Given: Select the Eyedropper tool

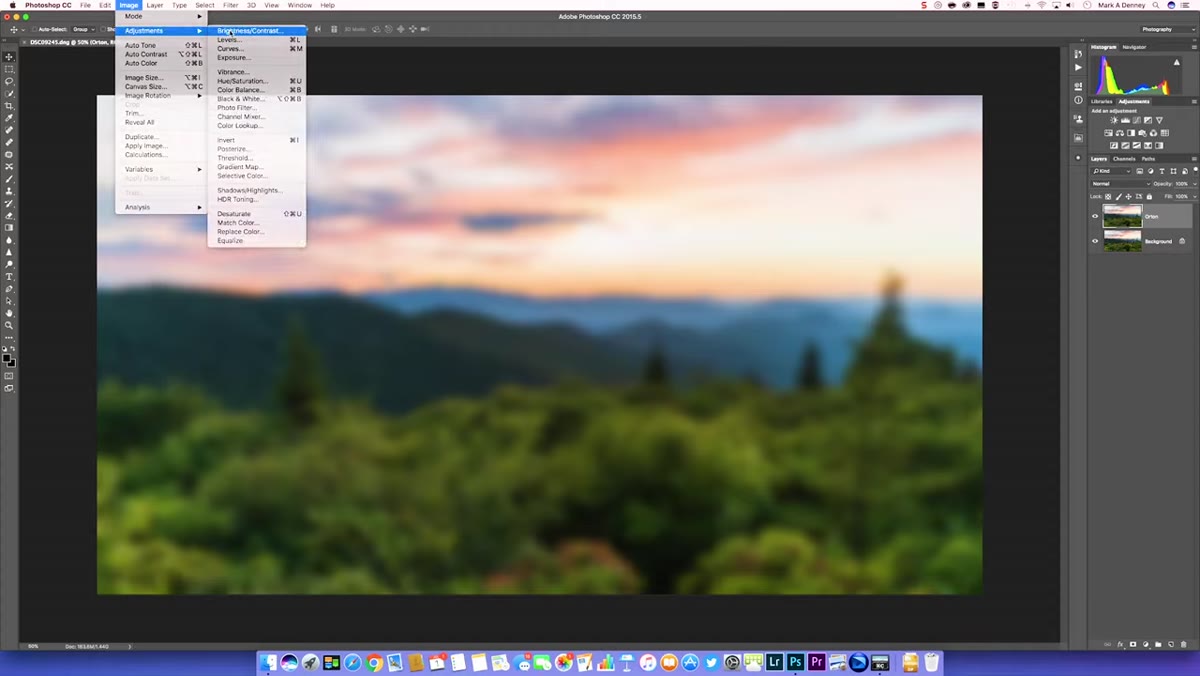Looking at the screenshot, I should coord(9,118).
